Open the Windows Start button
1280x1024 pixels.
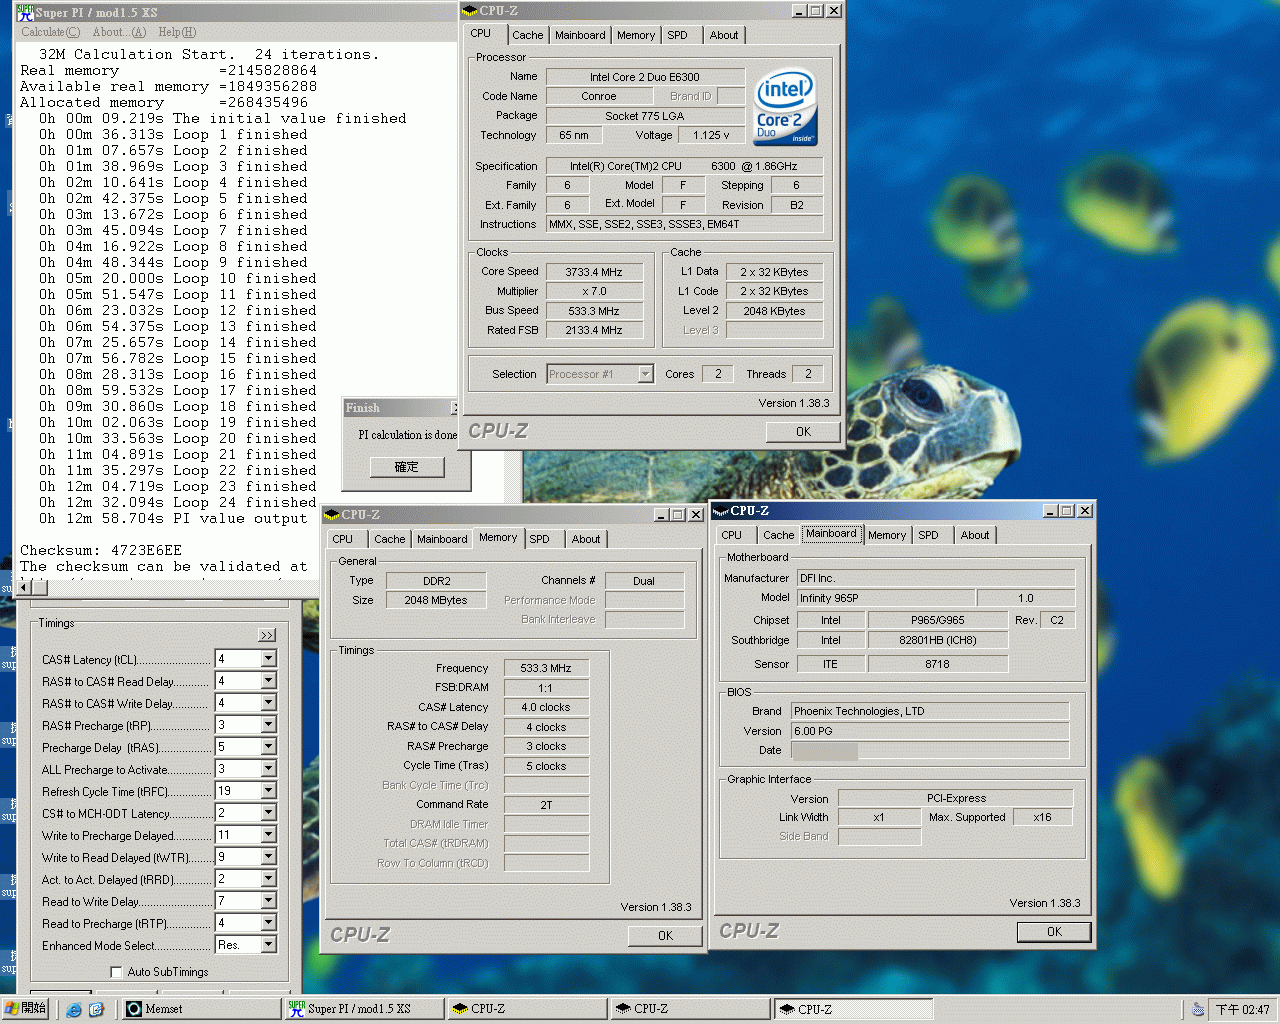click(x=26, y=1008)
